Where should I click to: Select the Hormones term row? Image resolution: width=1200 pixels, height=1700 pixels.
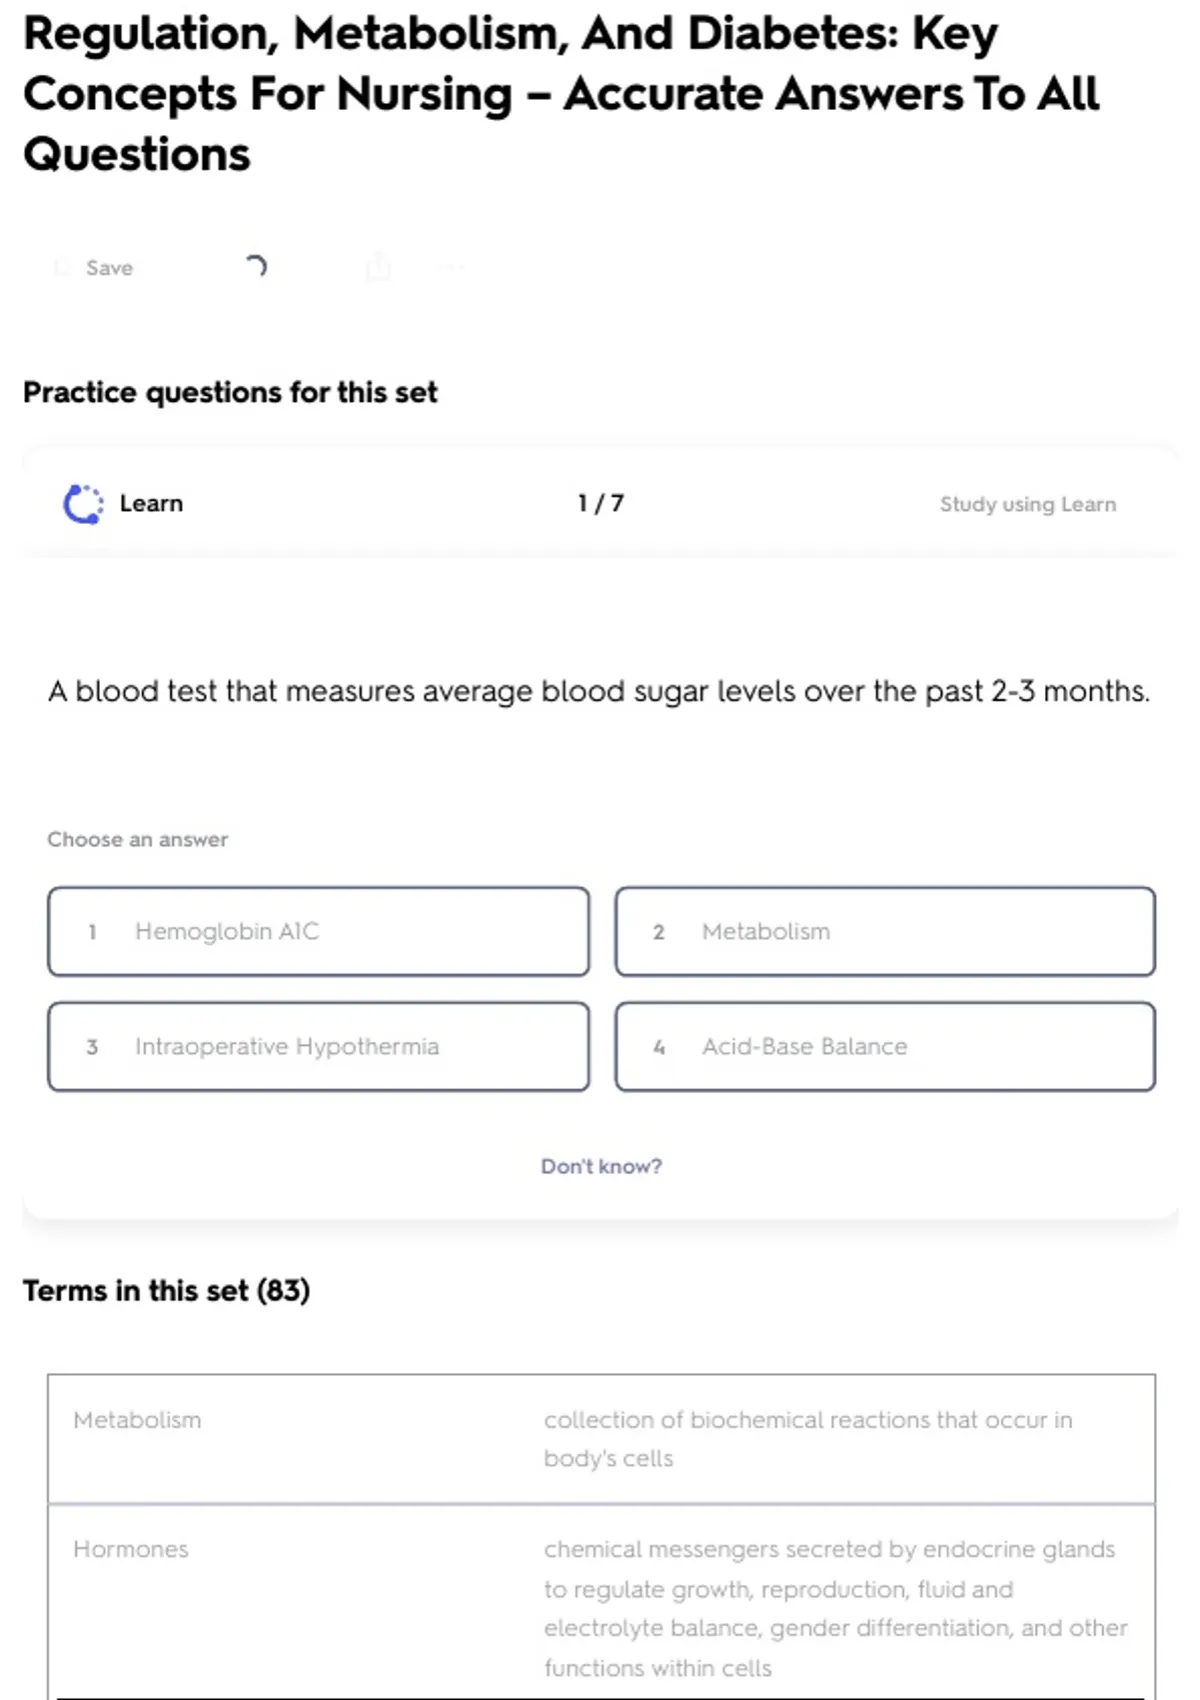coord(131,1549)
